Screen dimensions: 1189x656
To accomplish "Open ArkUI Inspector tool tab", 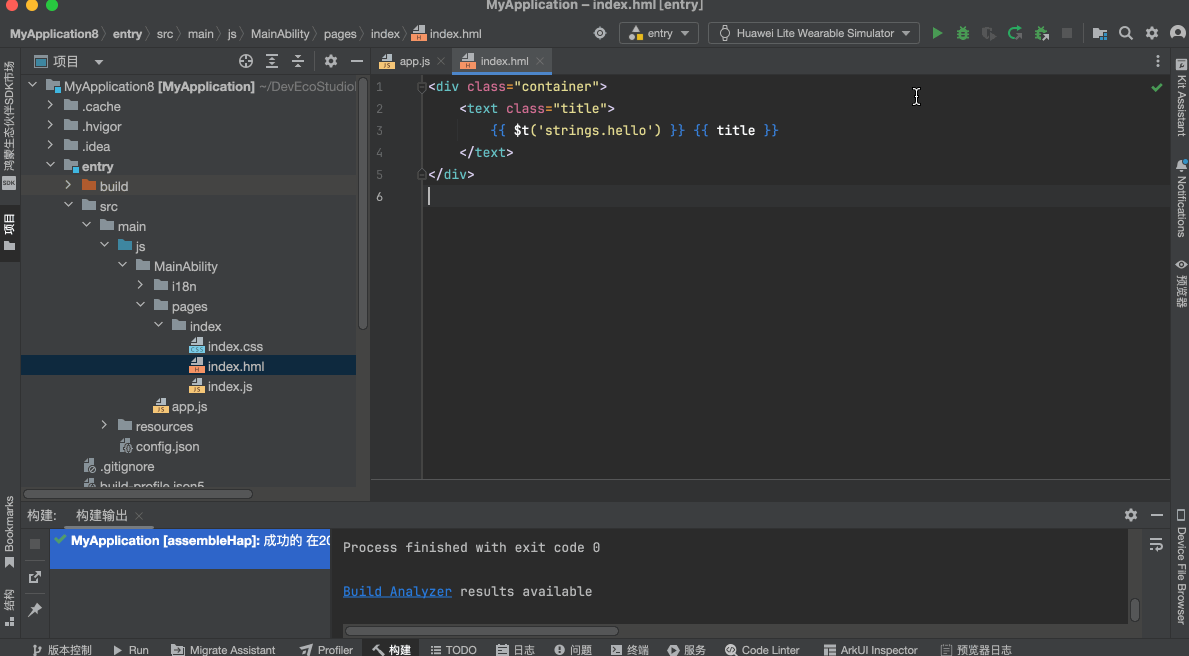I will pos(871,650).
